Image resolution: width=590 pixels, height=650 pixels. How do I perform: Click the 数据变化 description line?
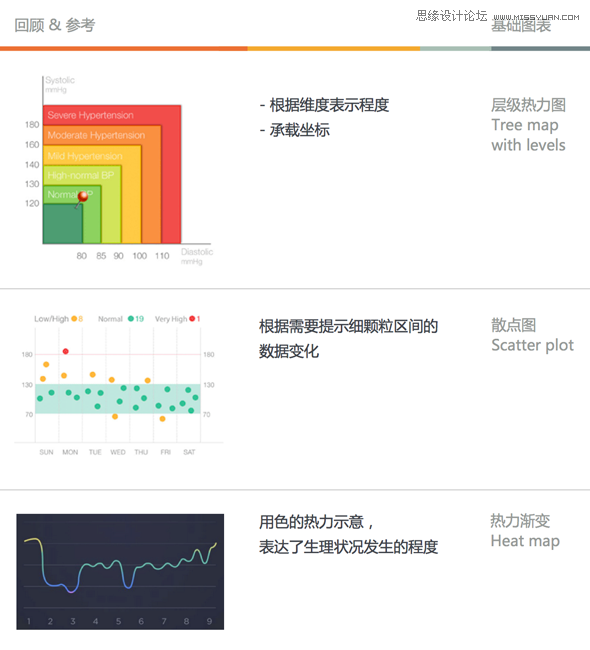coord(289,351)
